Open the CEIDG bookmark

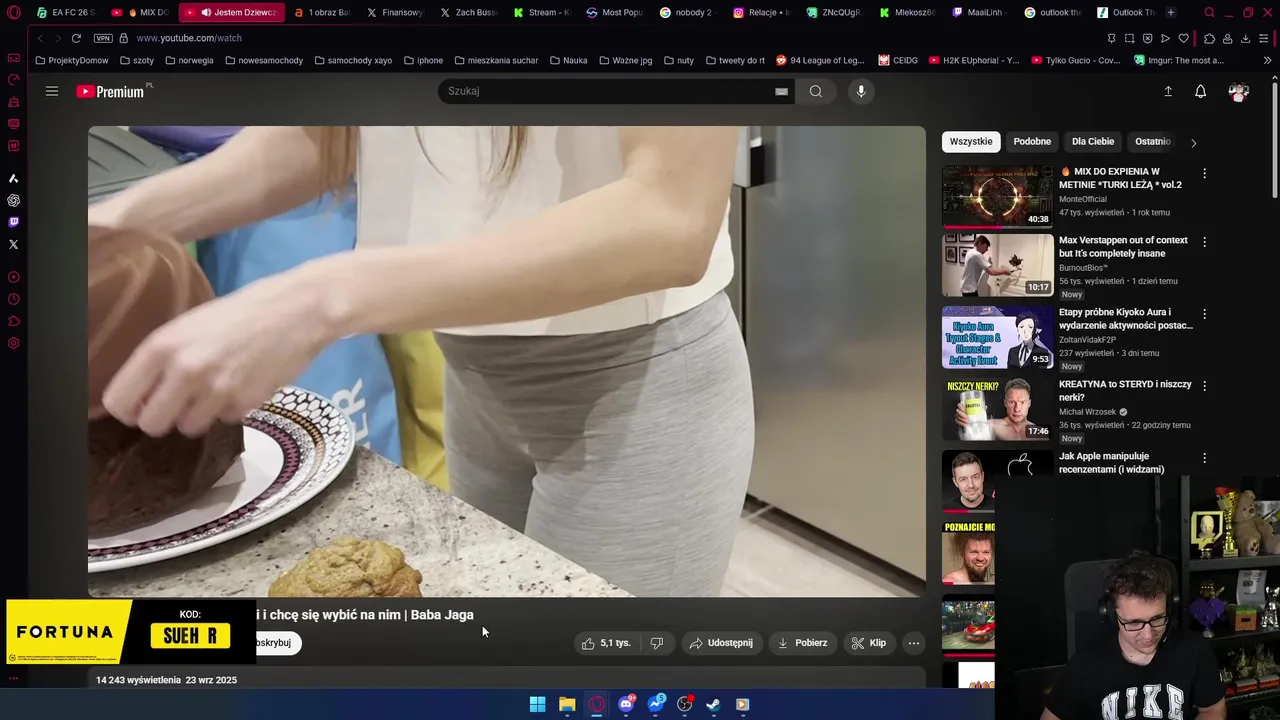coord(898,60)
